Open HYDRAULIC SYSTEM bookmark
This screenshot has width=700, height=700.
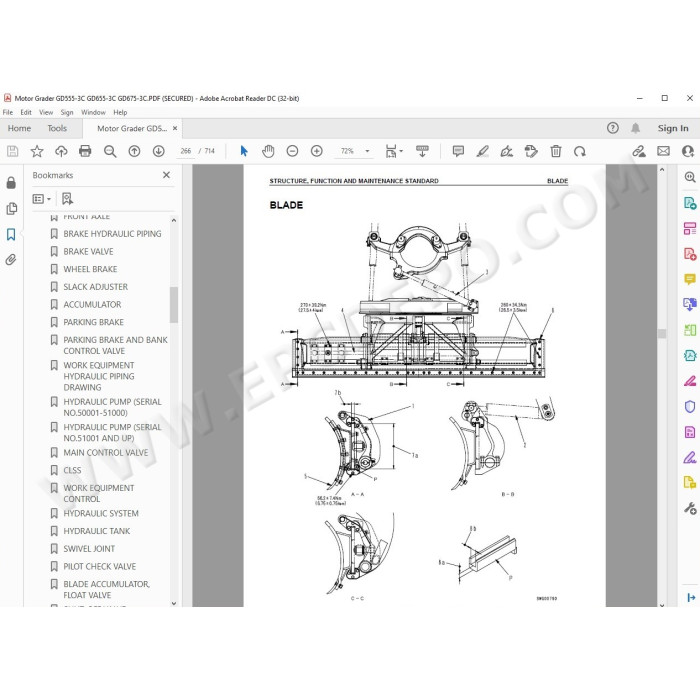(x=101, y=513)
